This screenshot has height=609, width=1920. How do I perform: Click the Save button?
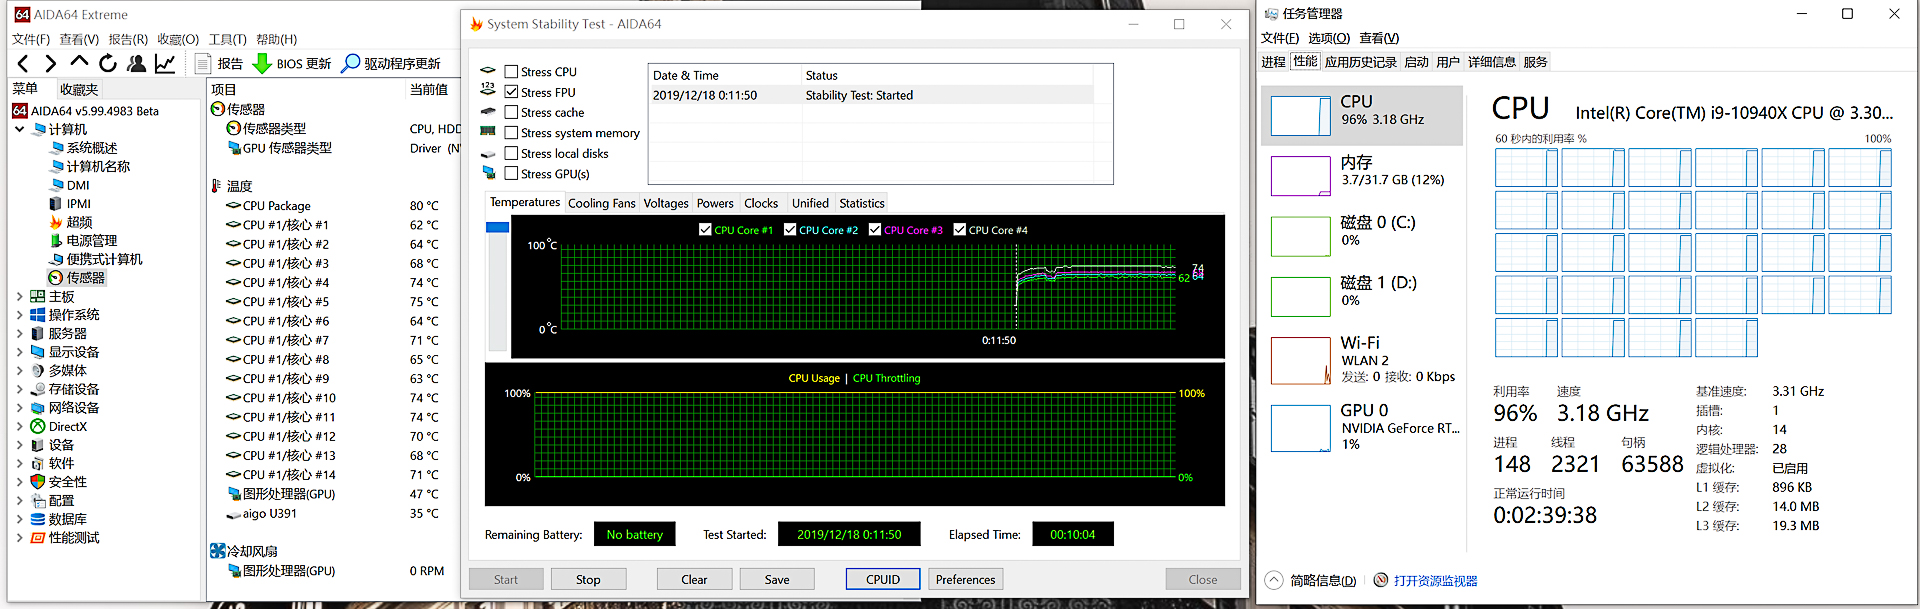tap(777, 579)
